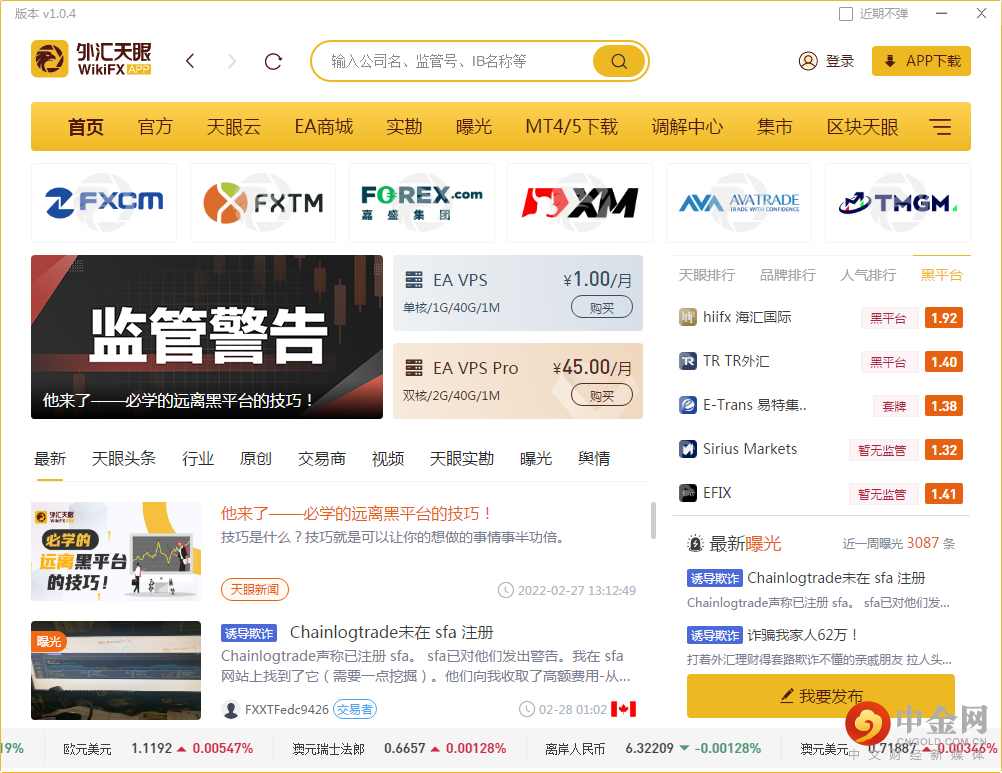1002x773 pixels.
Task: Click the 必学的远离黑平台的技巧 article thumbnail
Action: 116,551
